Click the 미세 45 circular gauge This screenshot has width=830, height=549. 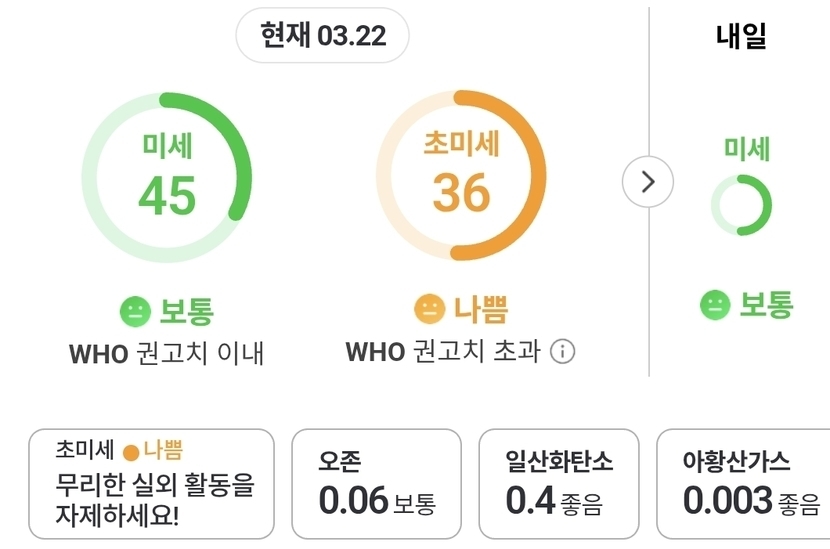click(x=167, y=177)
